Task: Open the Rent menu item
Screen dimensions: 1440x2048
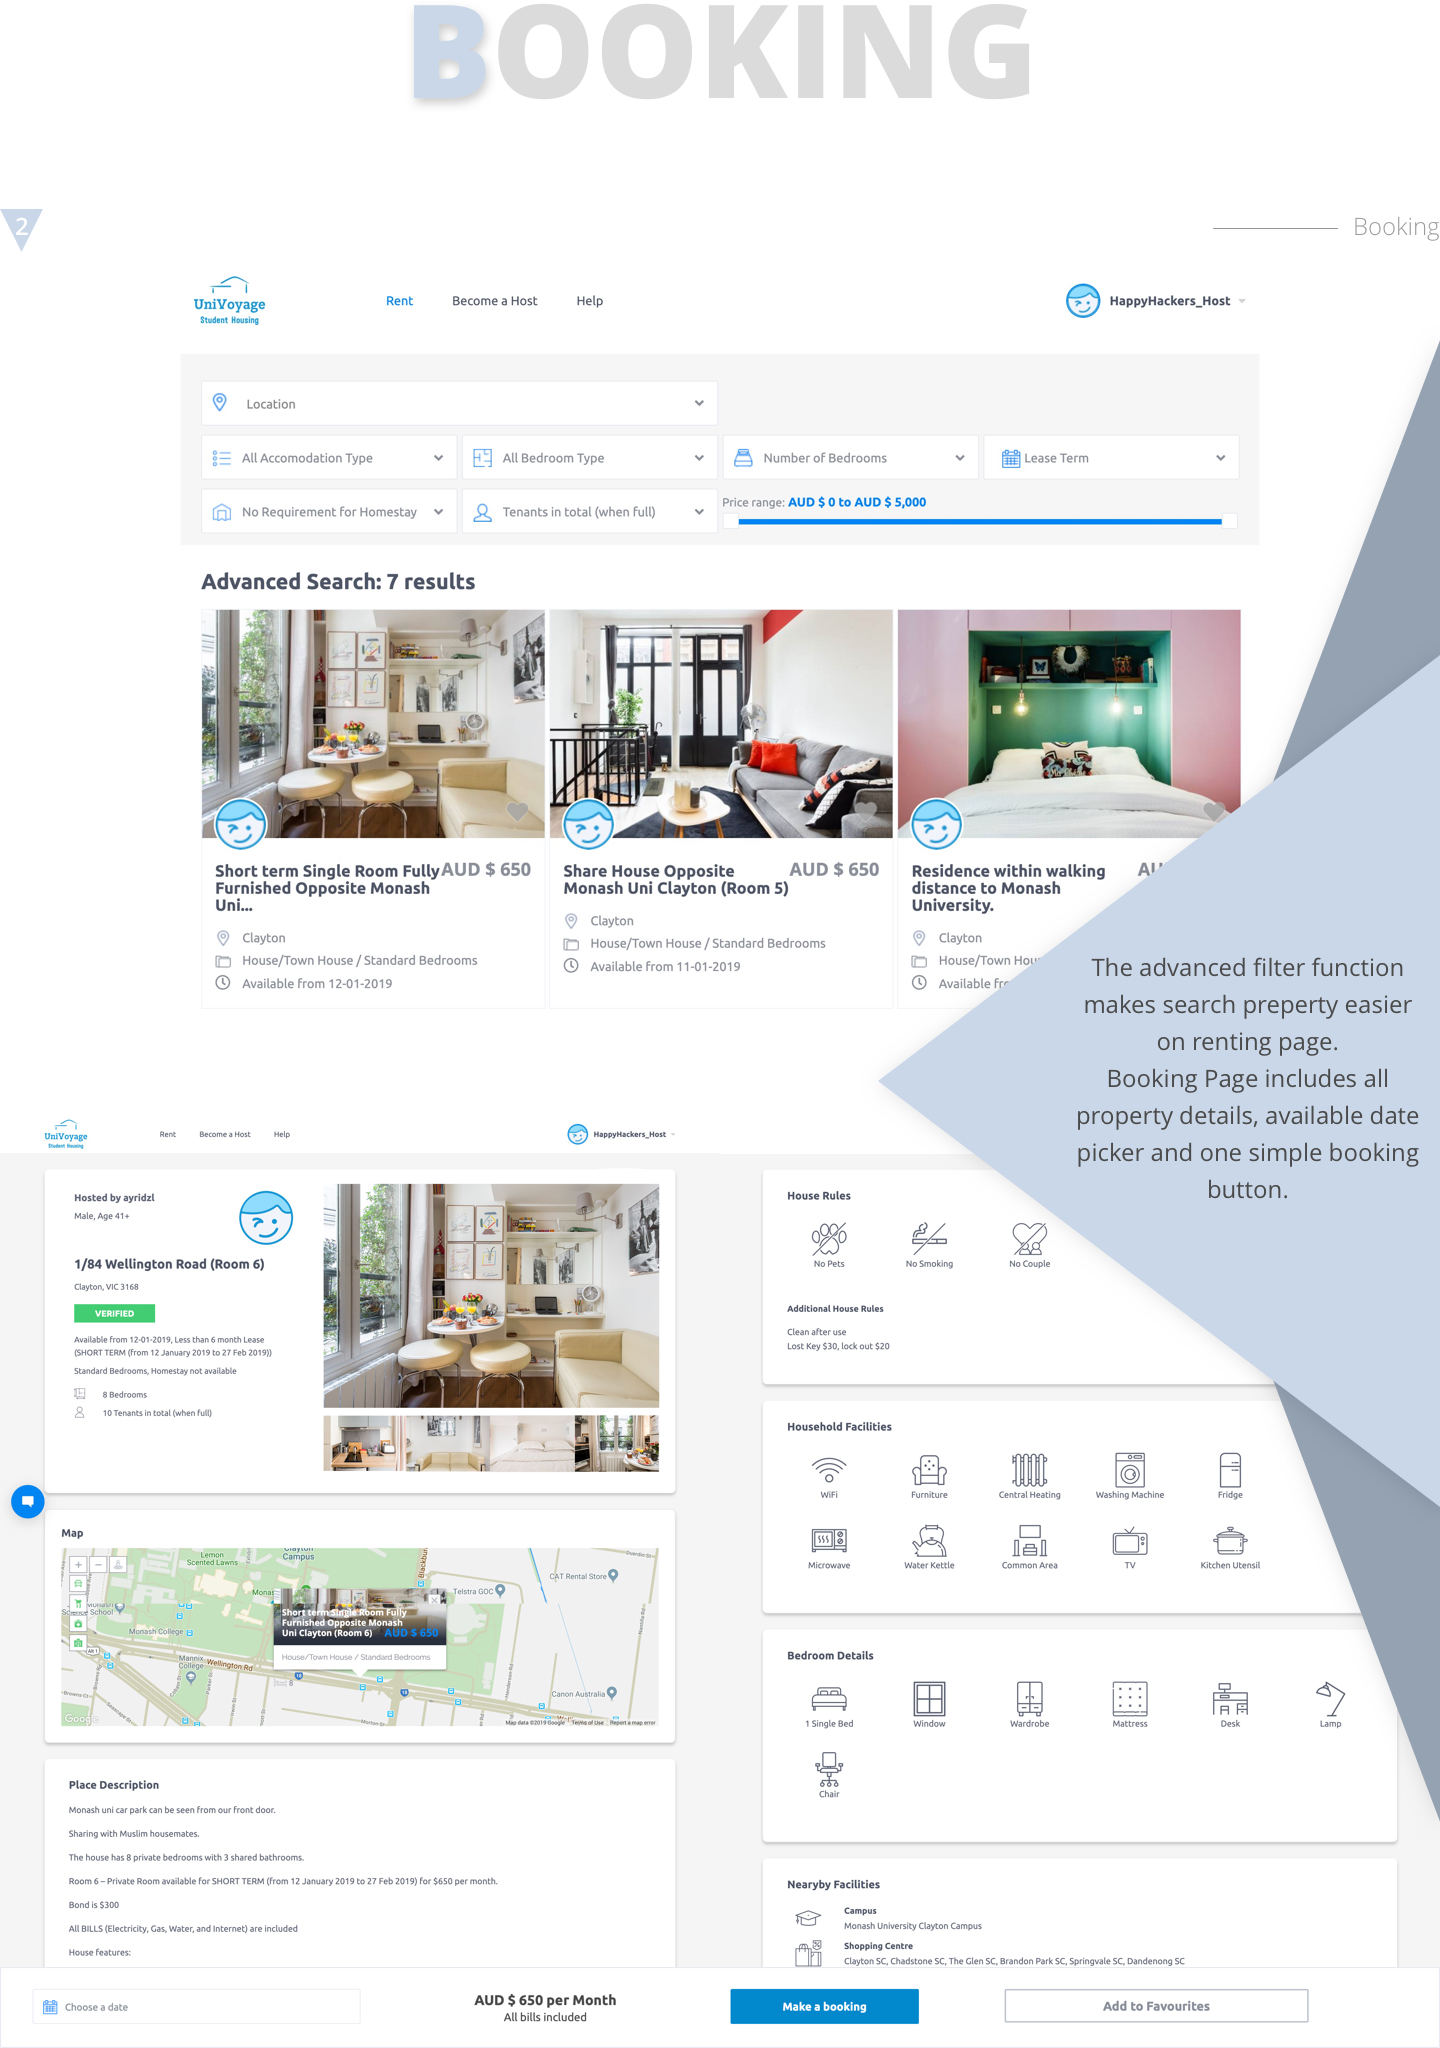Action: [x=399, y=301]
